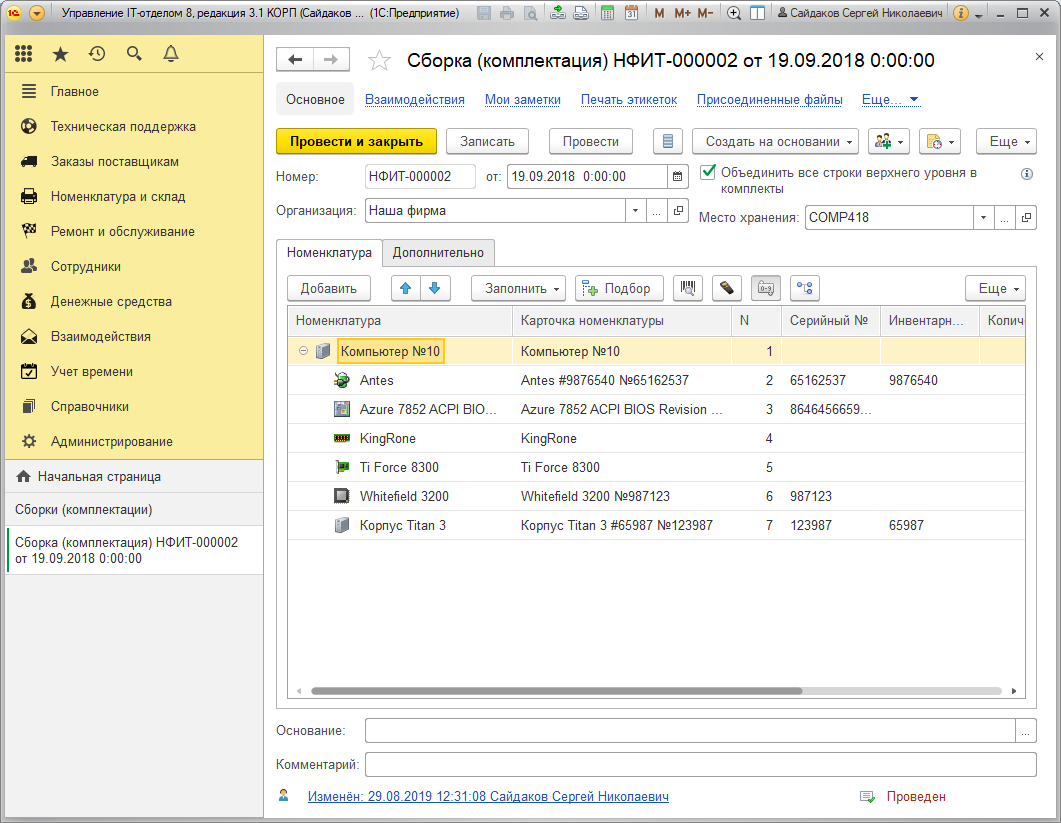The height and width of the screenshot is (823, 1061).
Task: Open the main command bar Еще menu
Action: (1006, 141)
